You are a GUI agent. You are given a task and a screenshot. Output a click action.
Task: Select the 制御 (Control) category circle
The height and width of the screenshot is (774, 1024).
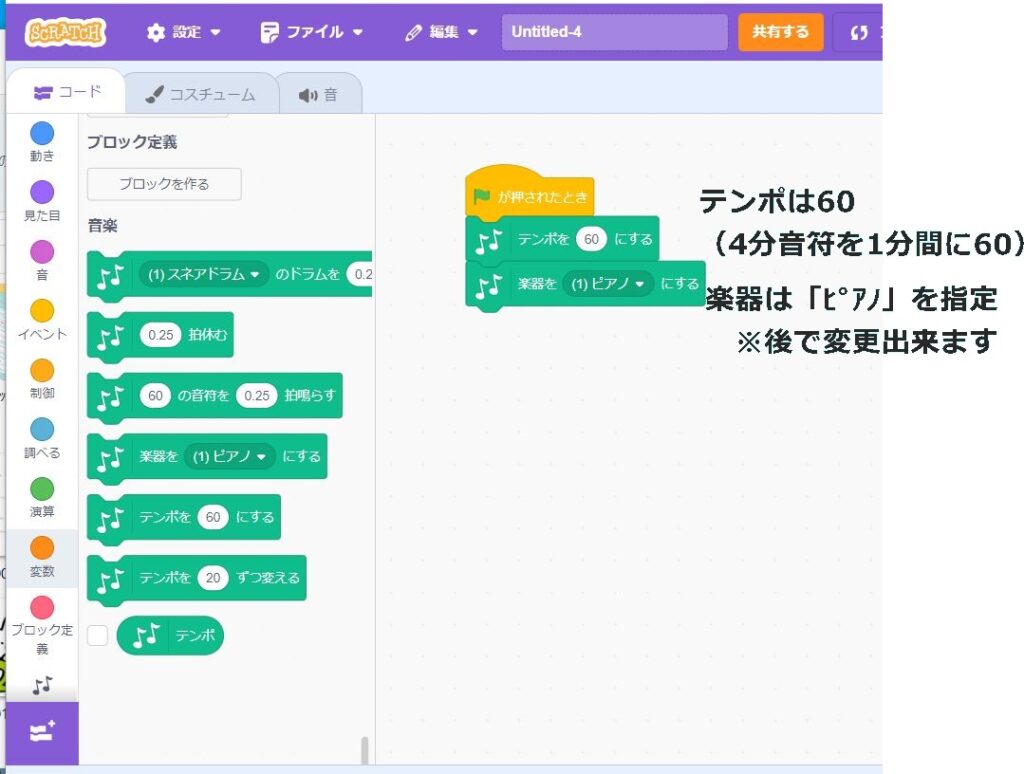tap(42, 370)
